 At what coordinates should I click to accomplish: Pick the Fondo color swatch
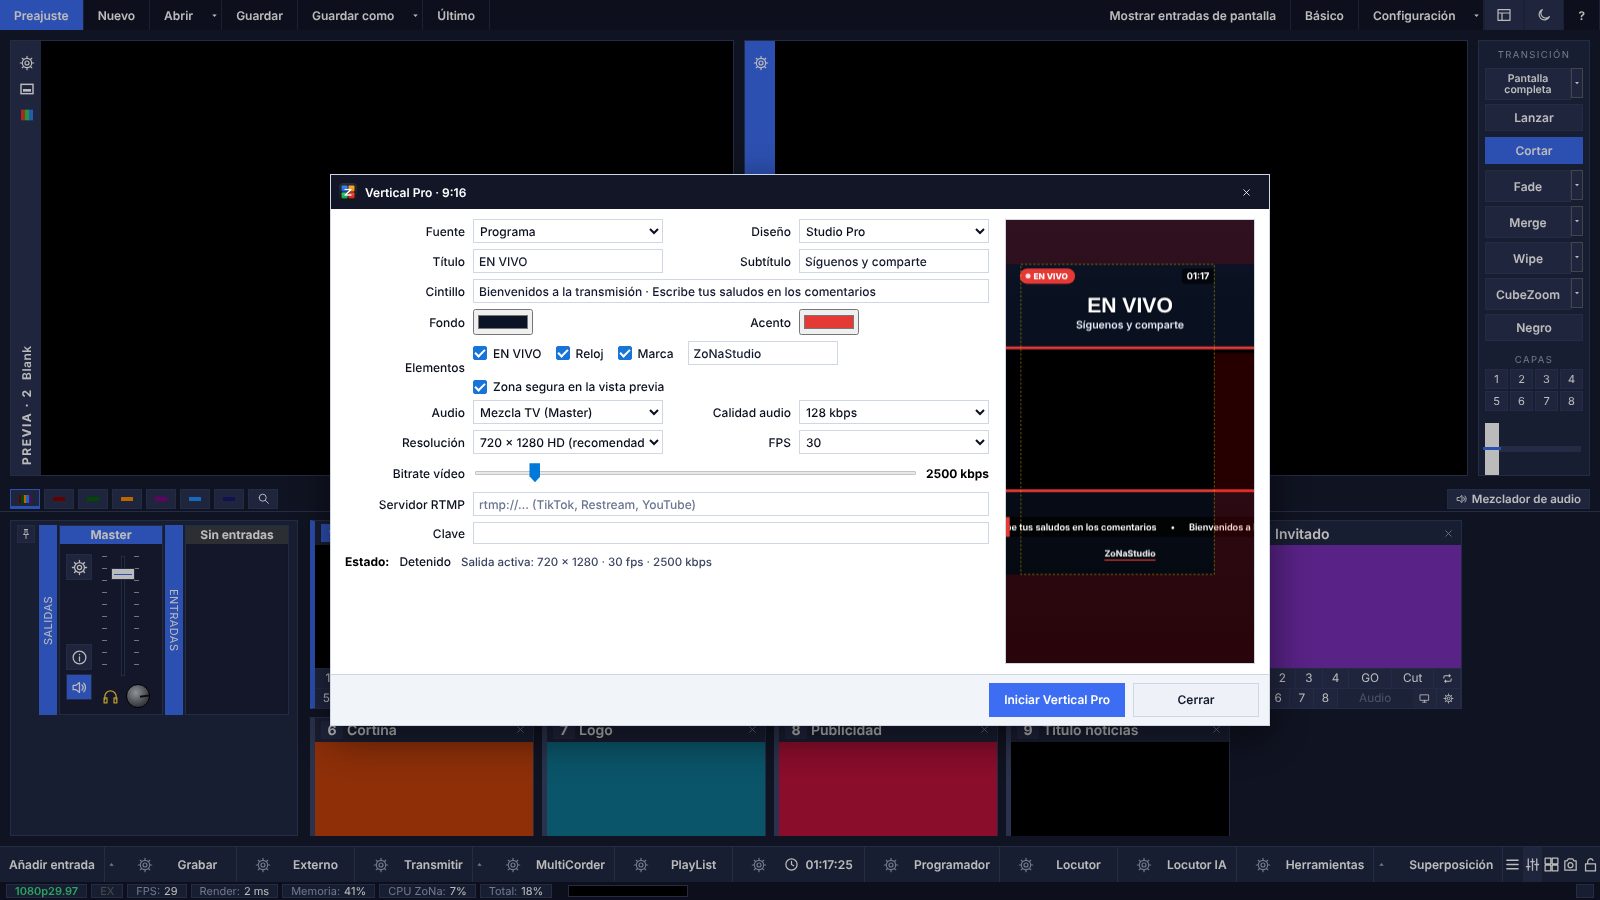tap(503, 322)
